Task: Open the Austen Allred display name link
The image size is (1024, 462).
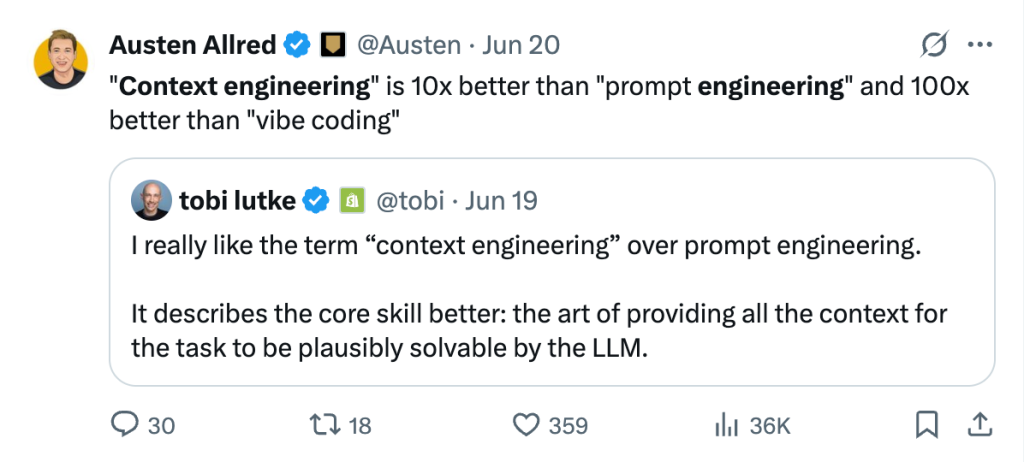Action: 193,45
